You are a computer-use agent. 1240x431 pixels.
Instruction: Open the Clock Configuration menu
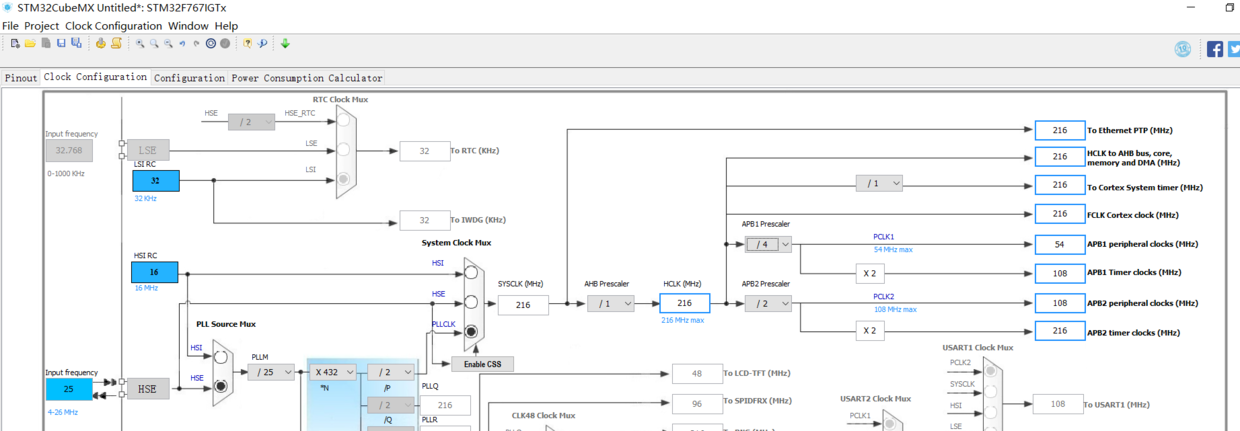(x=113, y=26)
